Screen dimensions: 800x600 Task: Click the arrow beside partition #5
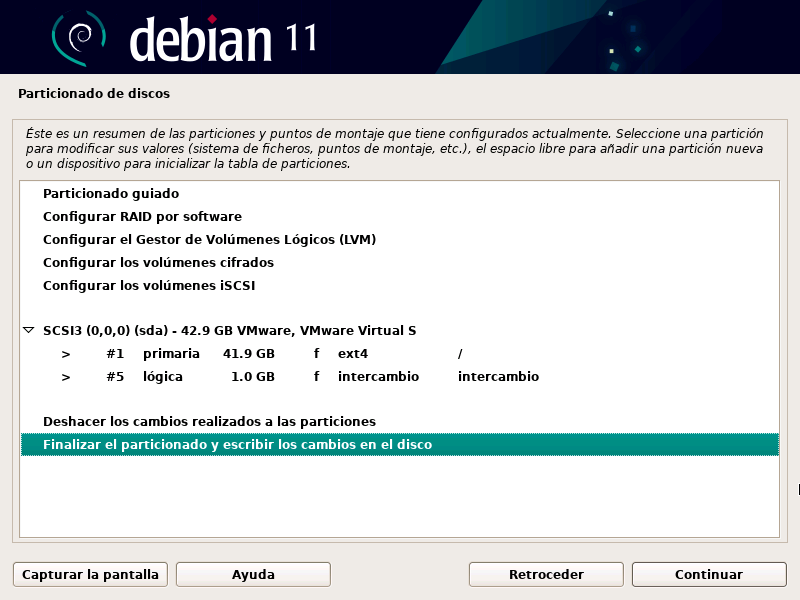(x=66, y=377)
